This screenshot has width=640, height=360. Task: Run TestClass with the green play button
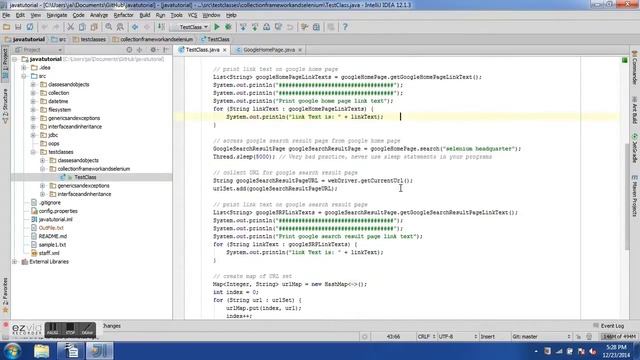[217, 27]
